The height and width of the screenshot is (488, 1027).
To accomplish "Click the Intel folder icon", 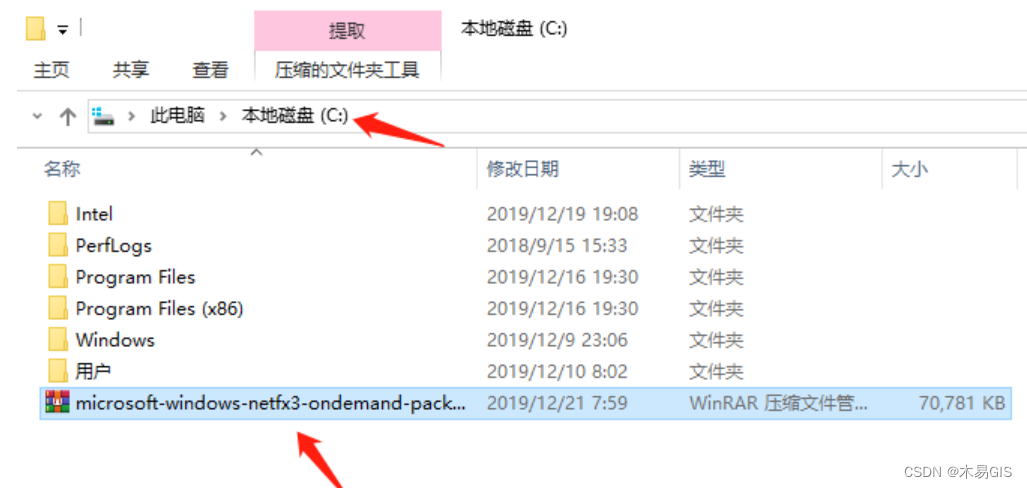I will coord(58,214).
